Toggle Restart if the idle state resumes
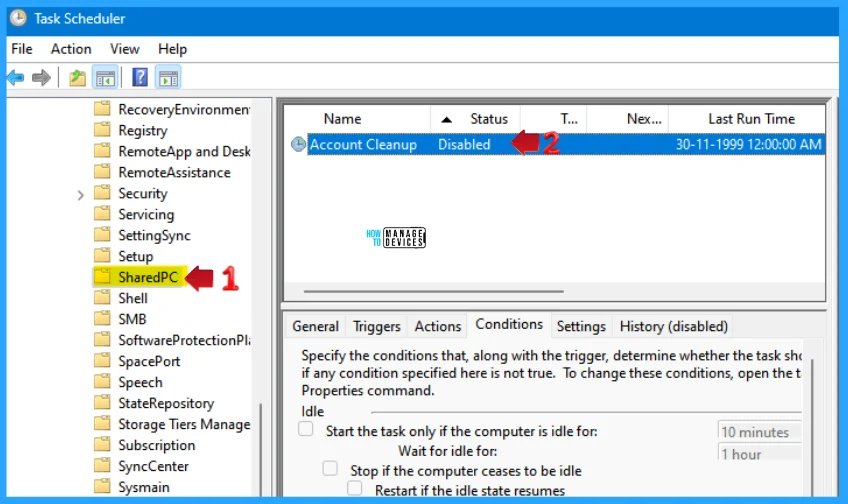 tap(355, 488)
